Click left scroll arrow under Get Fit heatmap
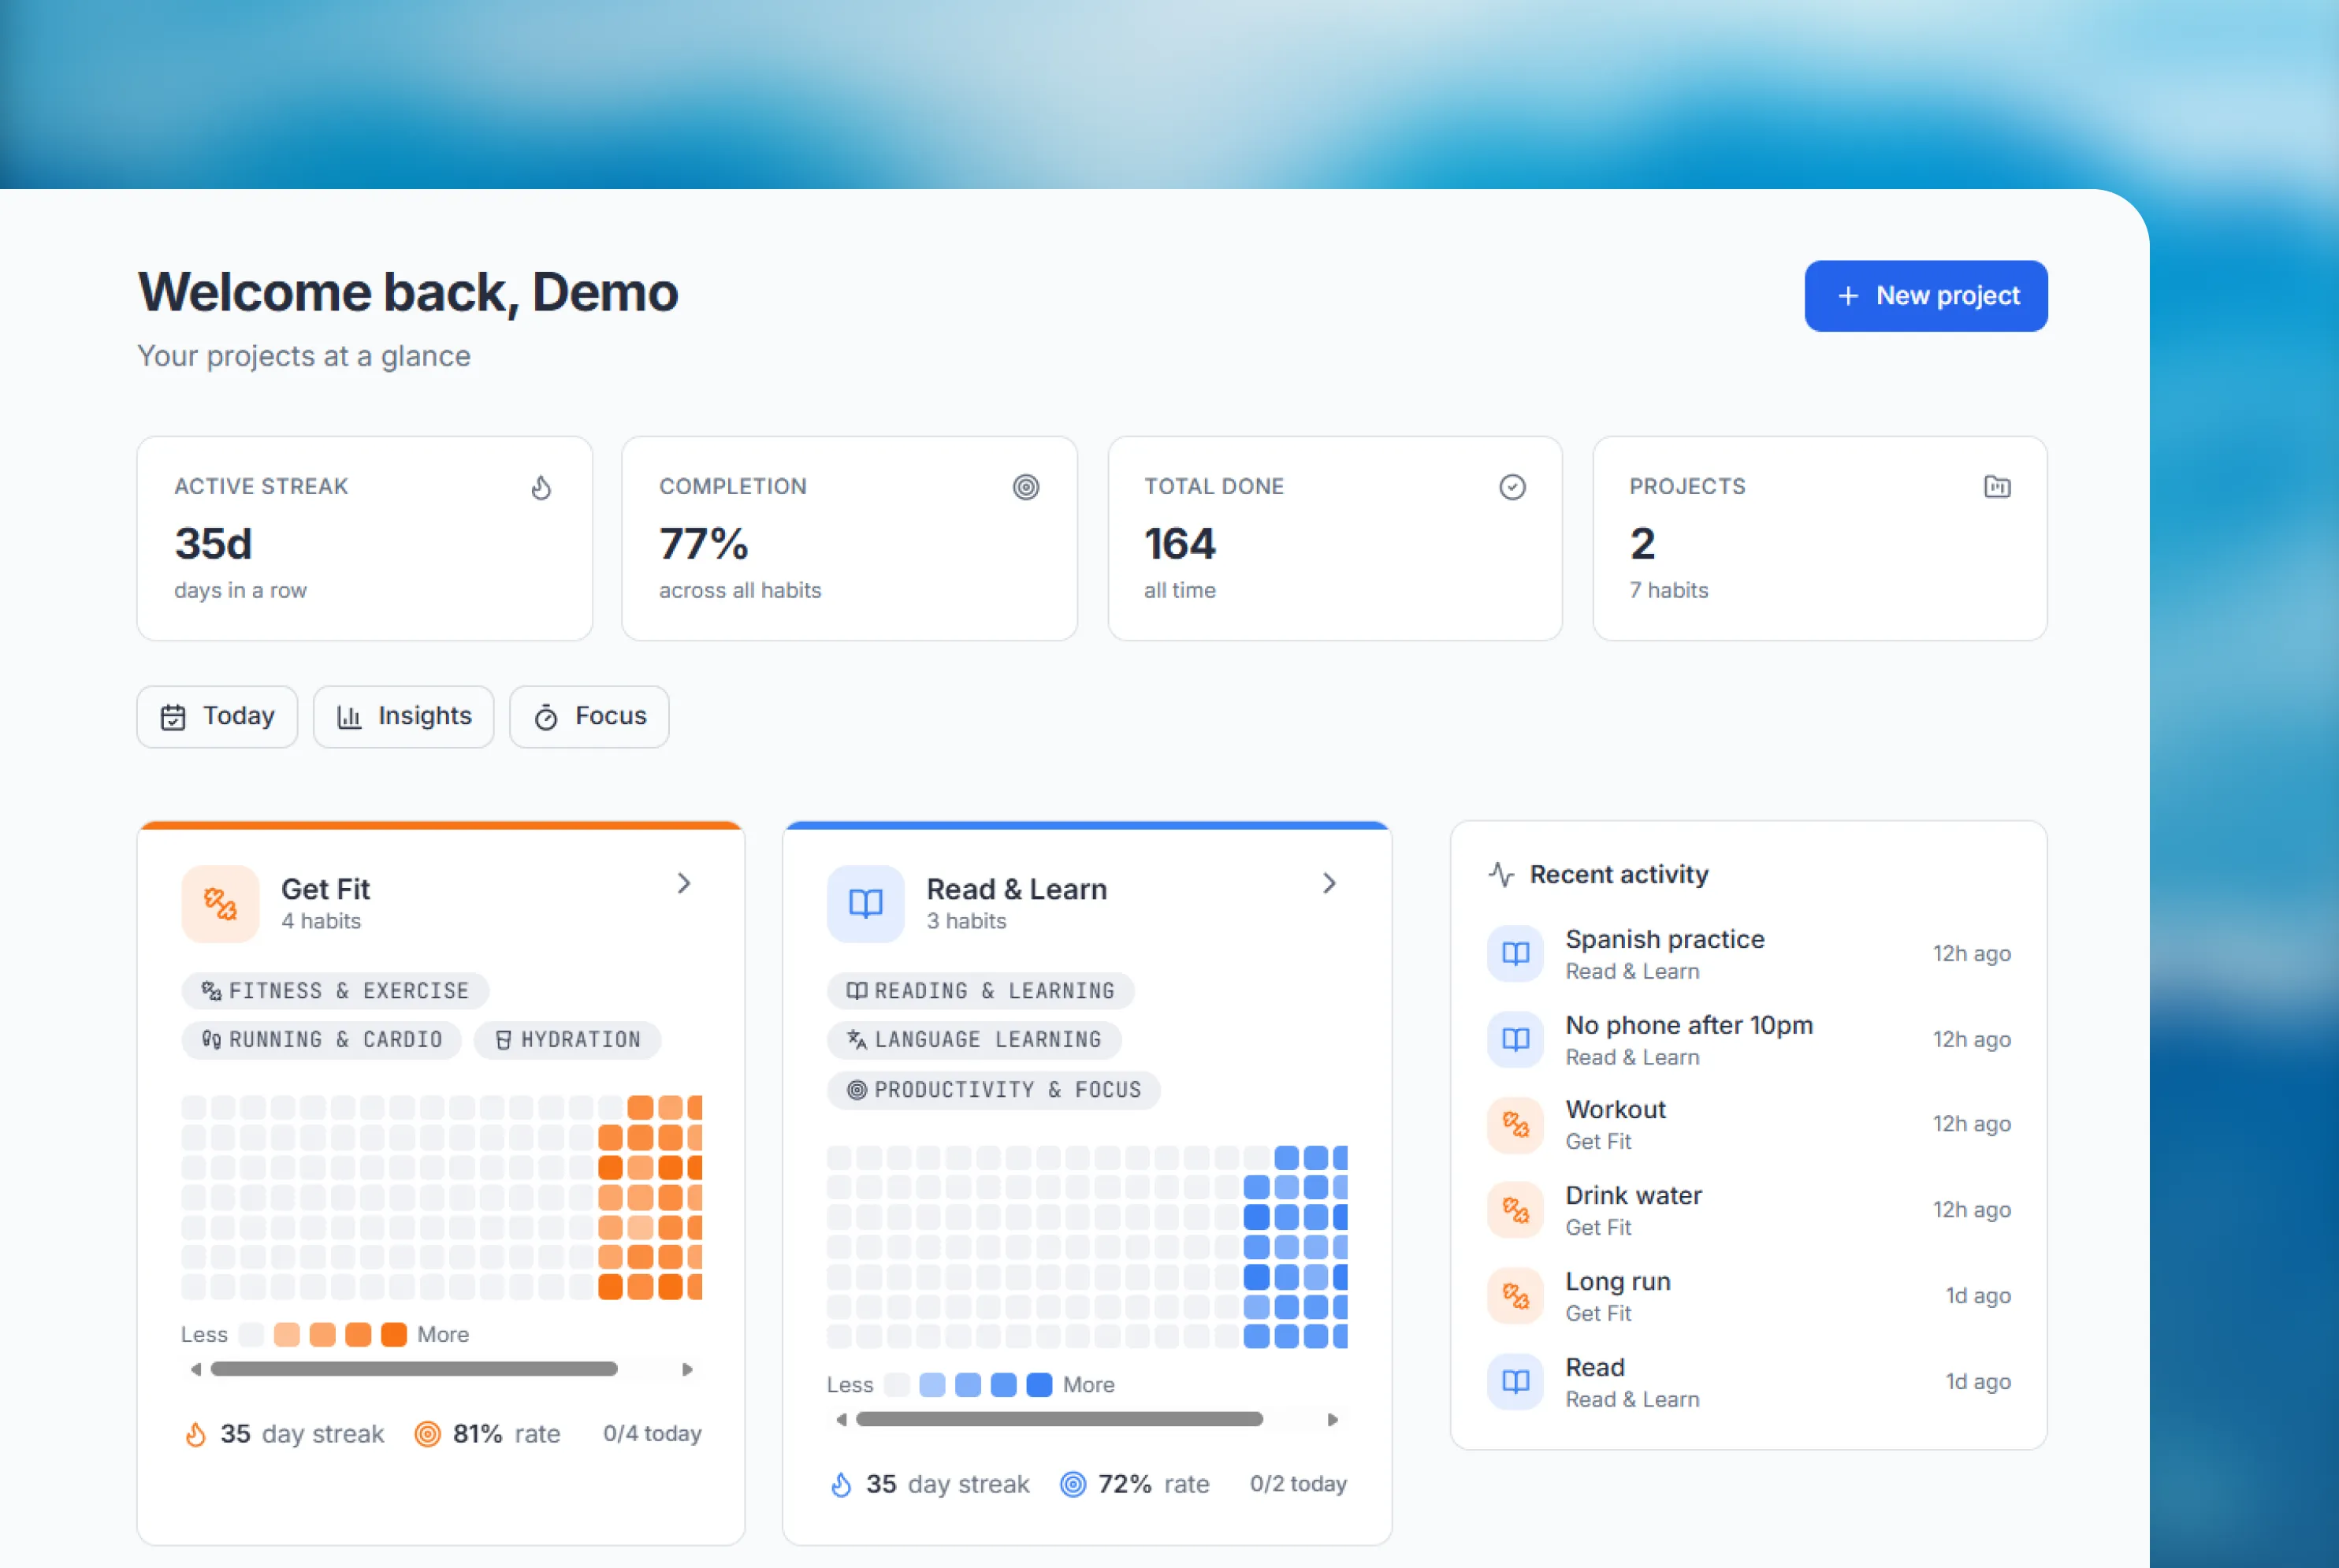The height and width of the screenshot is (1568, 2339). [196, 1369]
